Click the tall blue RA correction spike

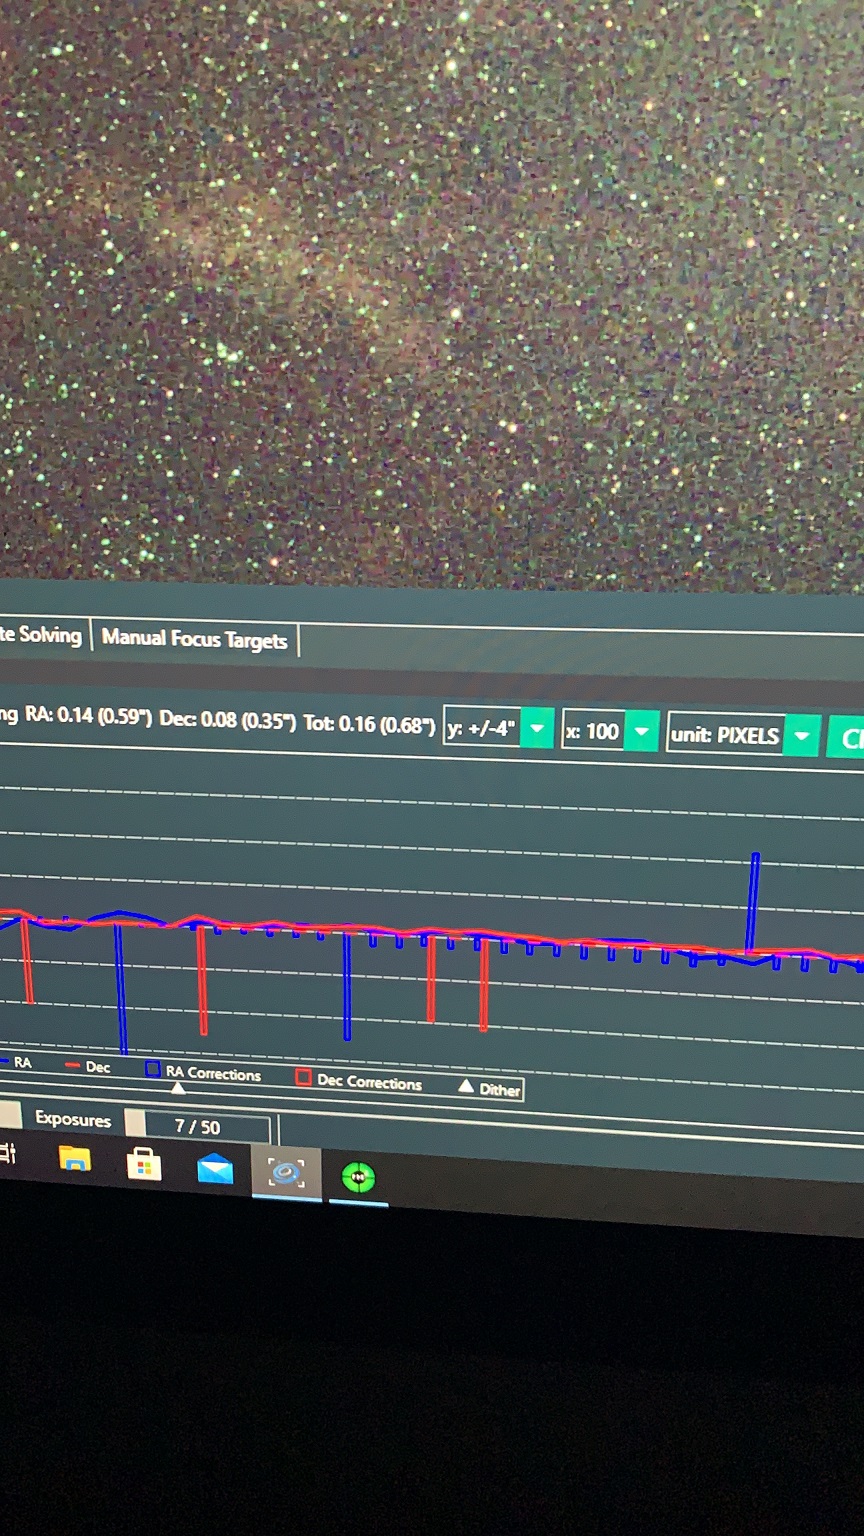(x=755, y=902)
